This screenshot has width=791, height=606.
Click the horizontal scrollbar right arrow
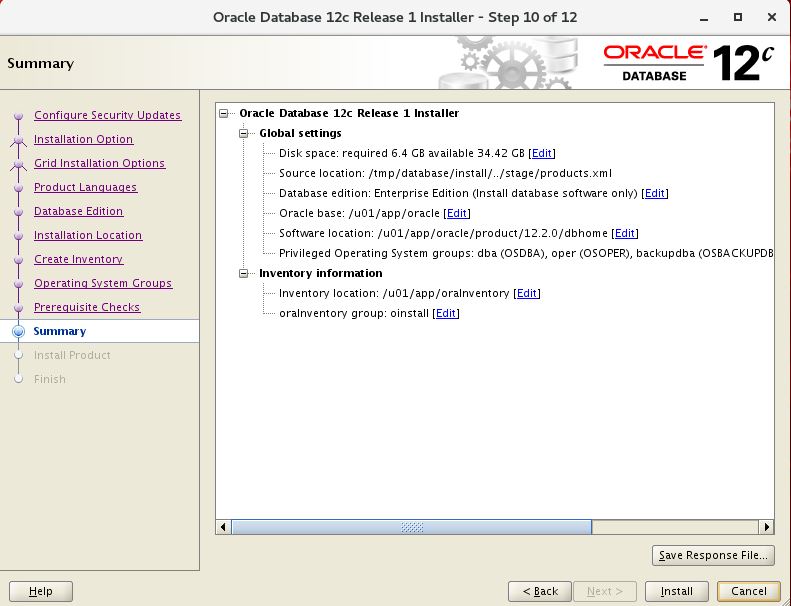[767, 527]
